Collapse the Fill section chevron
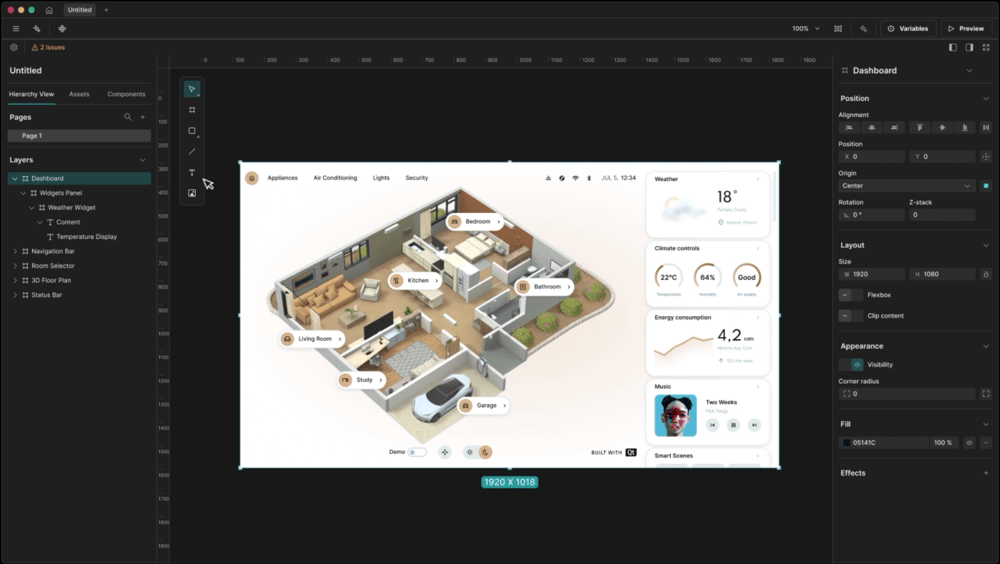Screen dimensions: 1000x564 (x=986, y=424)
